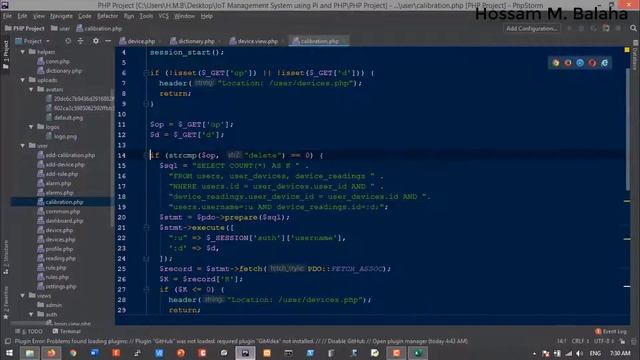This screenshot has width=640, height=360.
Task: Click the locate-file target icon in Project panel
Action: [x=68, y=41]
